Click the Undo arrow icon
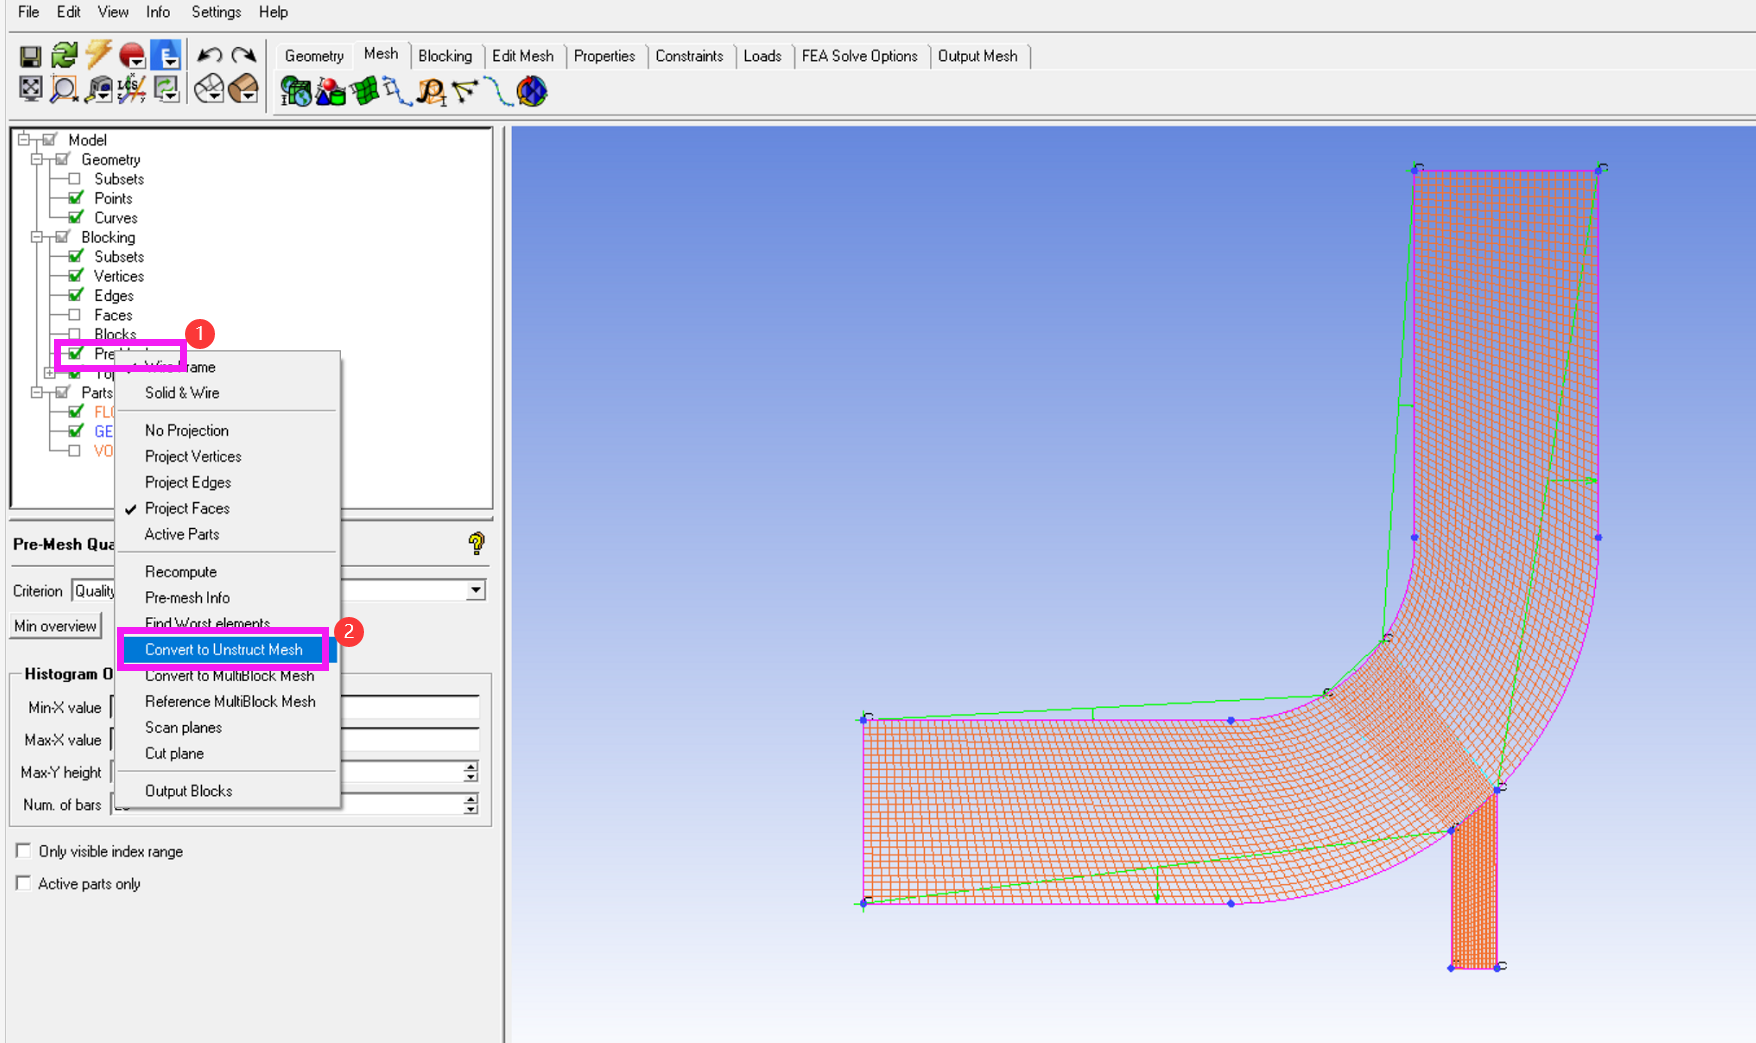 209,56
